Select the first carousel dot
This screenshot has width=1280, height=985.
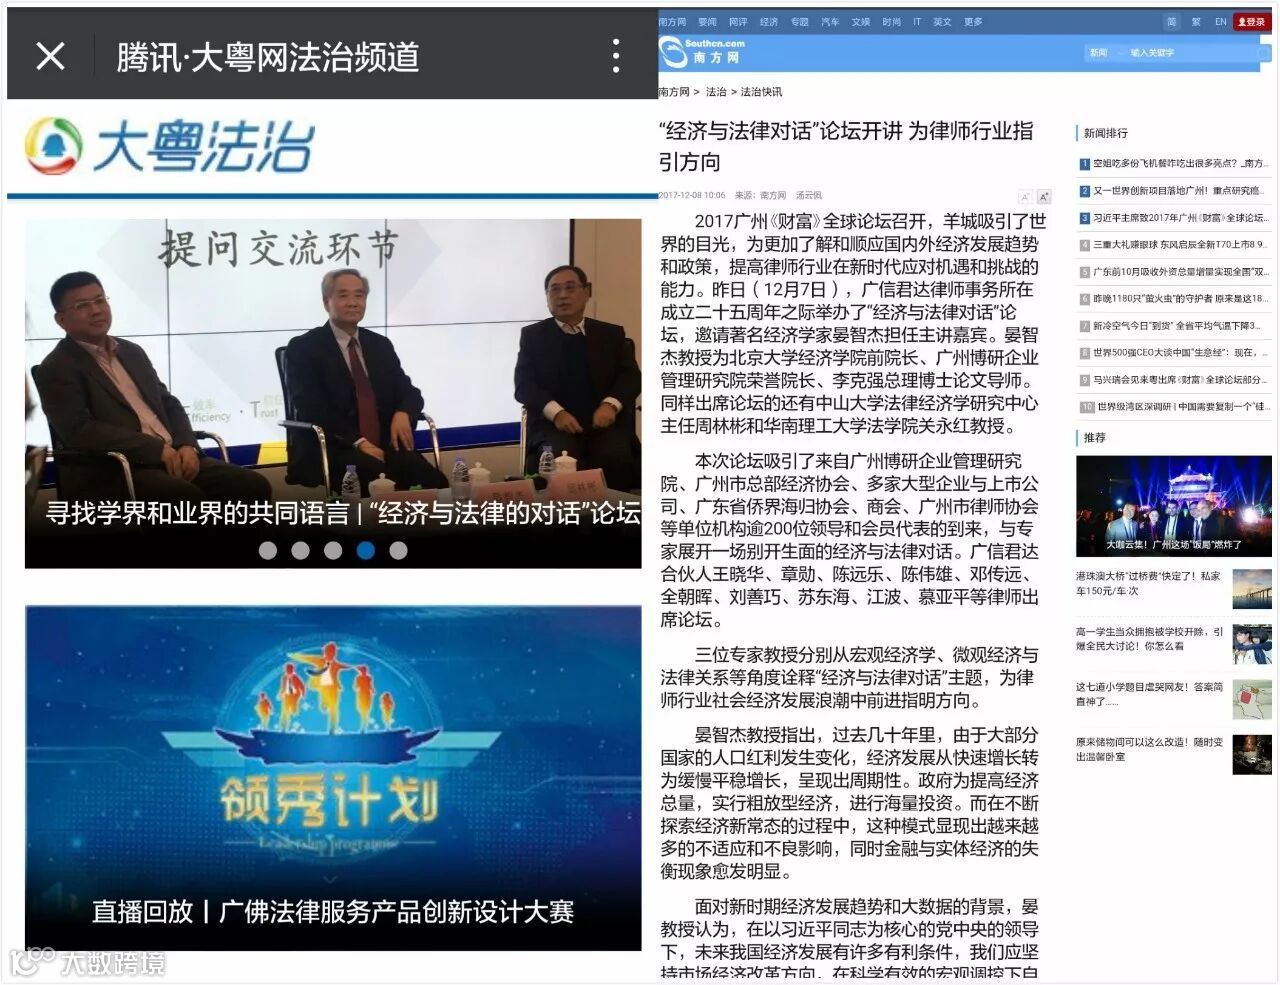coord(268,550)
